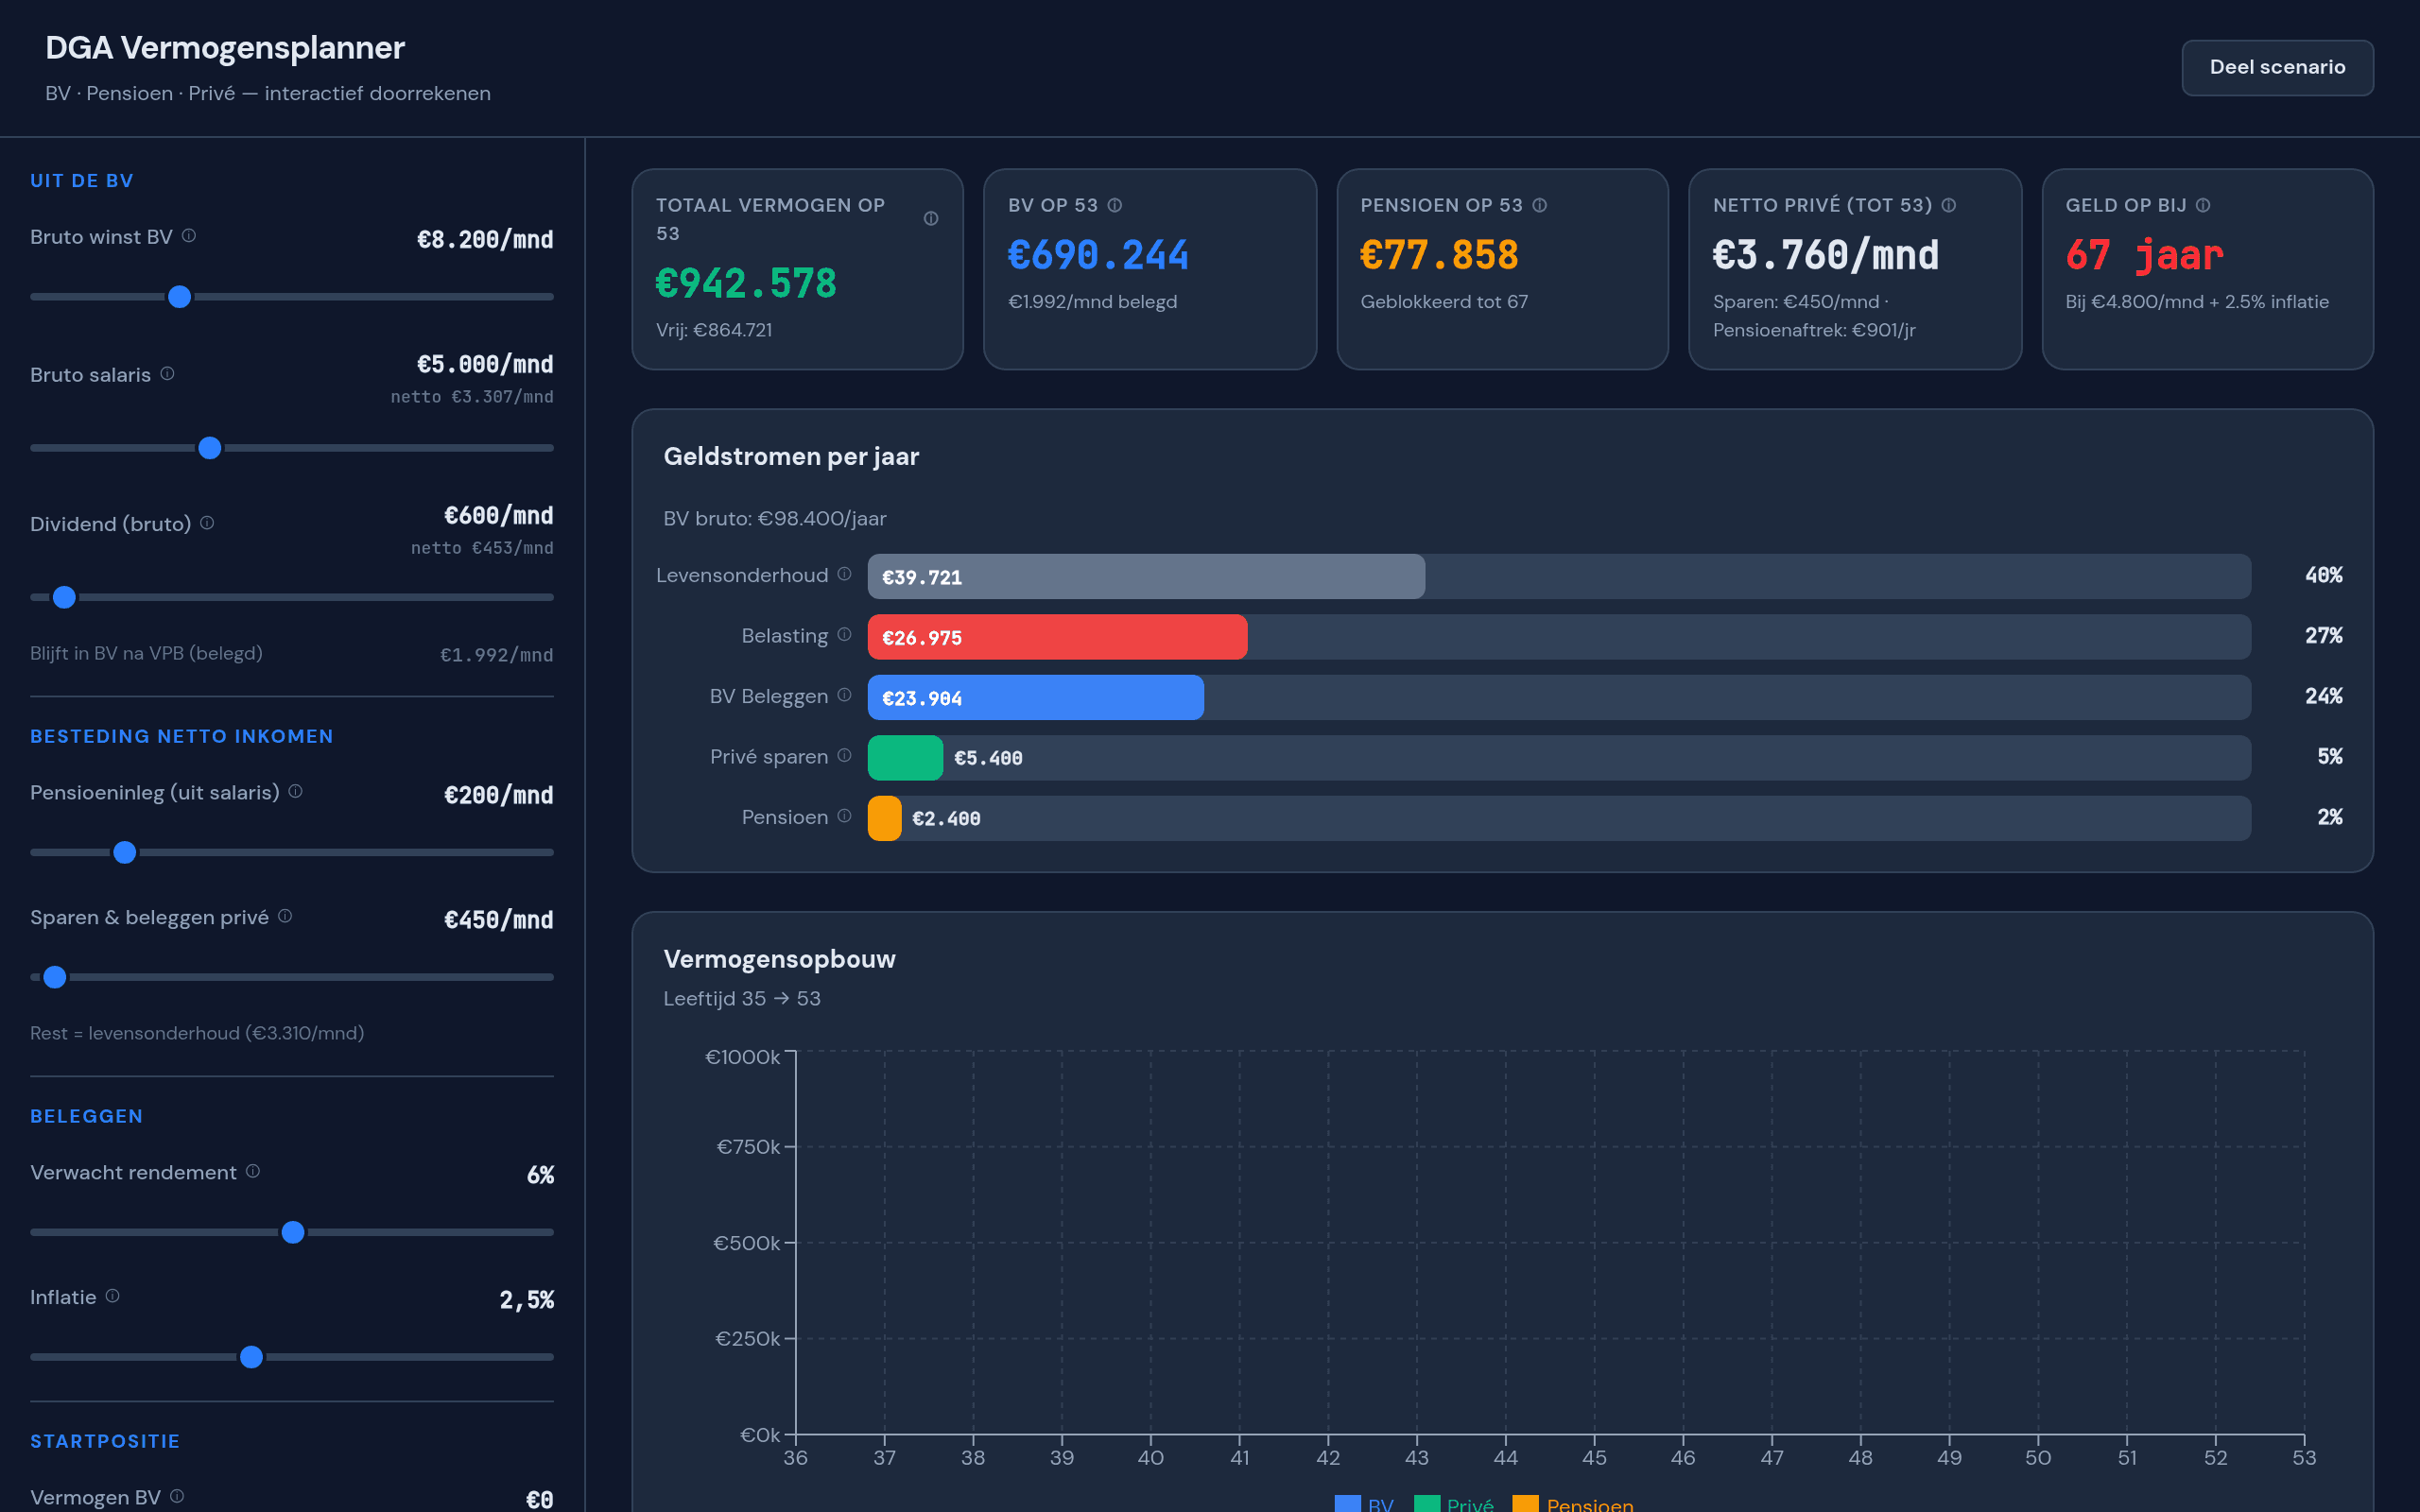Click info icon next to Dividend (bruto)
The width and height of the screenshot is (2420, 1512).
coord(207,523)
